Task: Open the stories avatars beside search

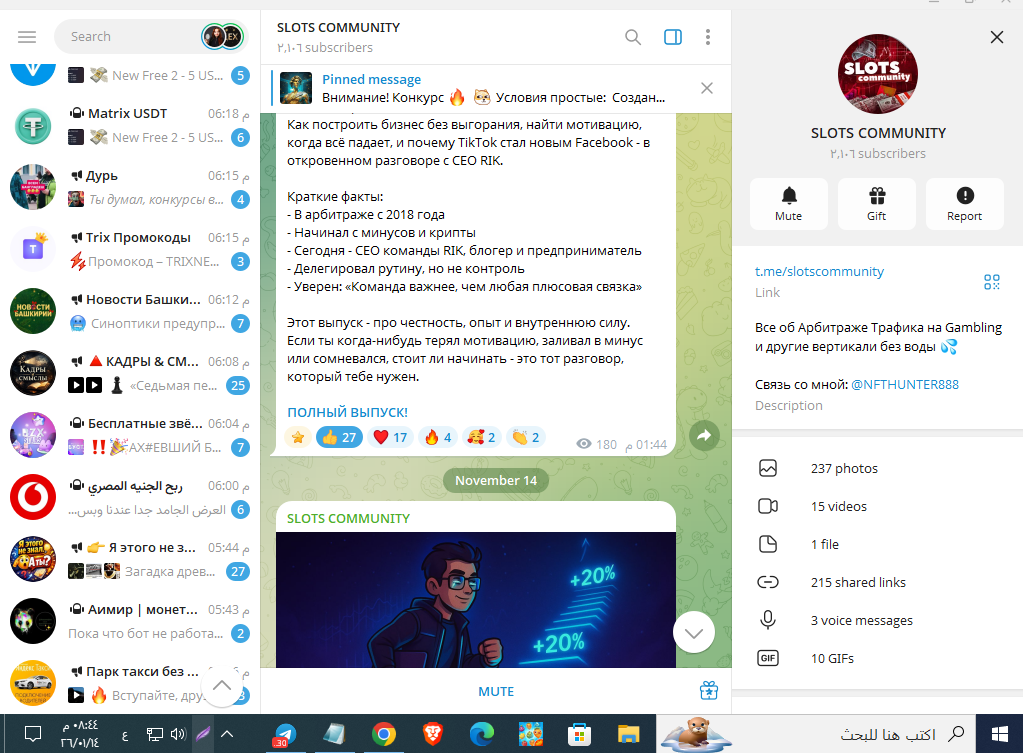Action: (222, 37)
